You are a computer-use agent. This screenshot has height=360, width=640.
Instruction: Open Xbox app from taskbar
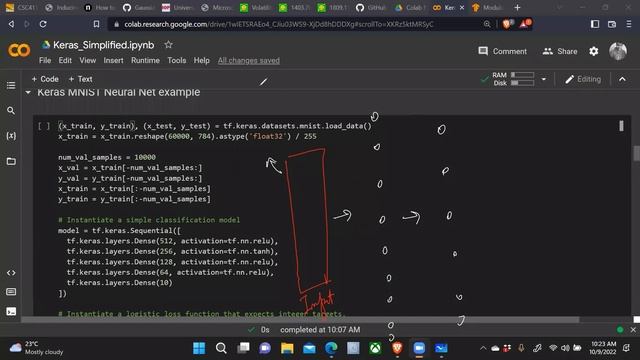tap(375, 348)
